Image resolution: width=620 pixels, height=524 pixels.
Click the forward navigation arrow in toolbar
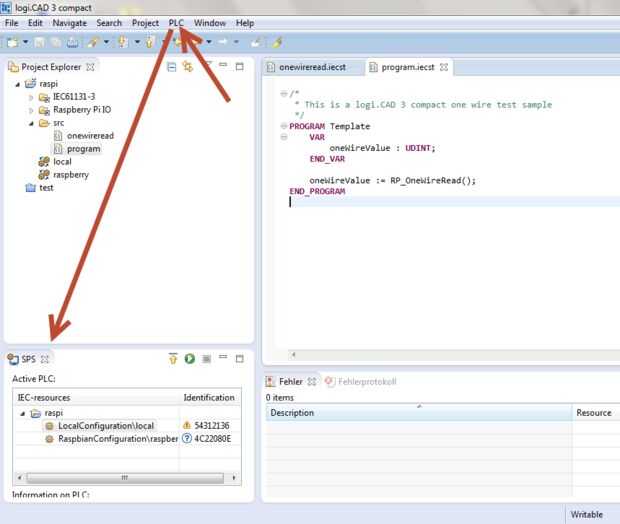(223, 42)
